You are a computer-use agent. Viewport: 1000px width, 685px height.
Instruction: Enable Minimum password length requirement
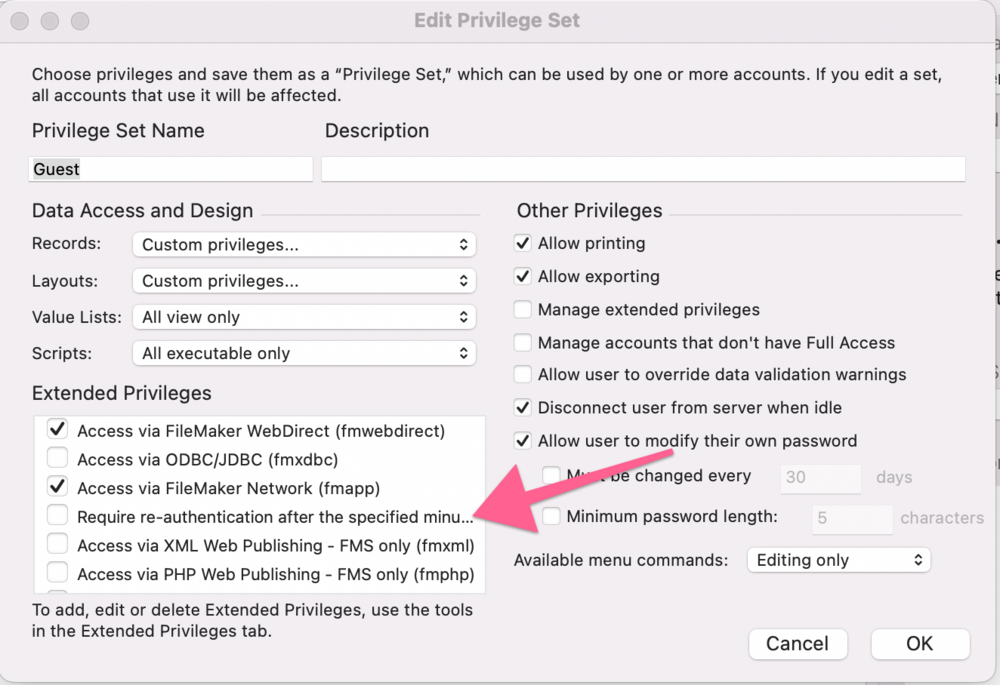point(551,516)
